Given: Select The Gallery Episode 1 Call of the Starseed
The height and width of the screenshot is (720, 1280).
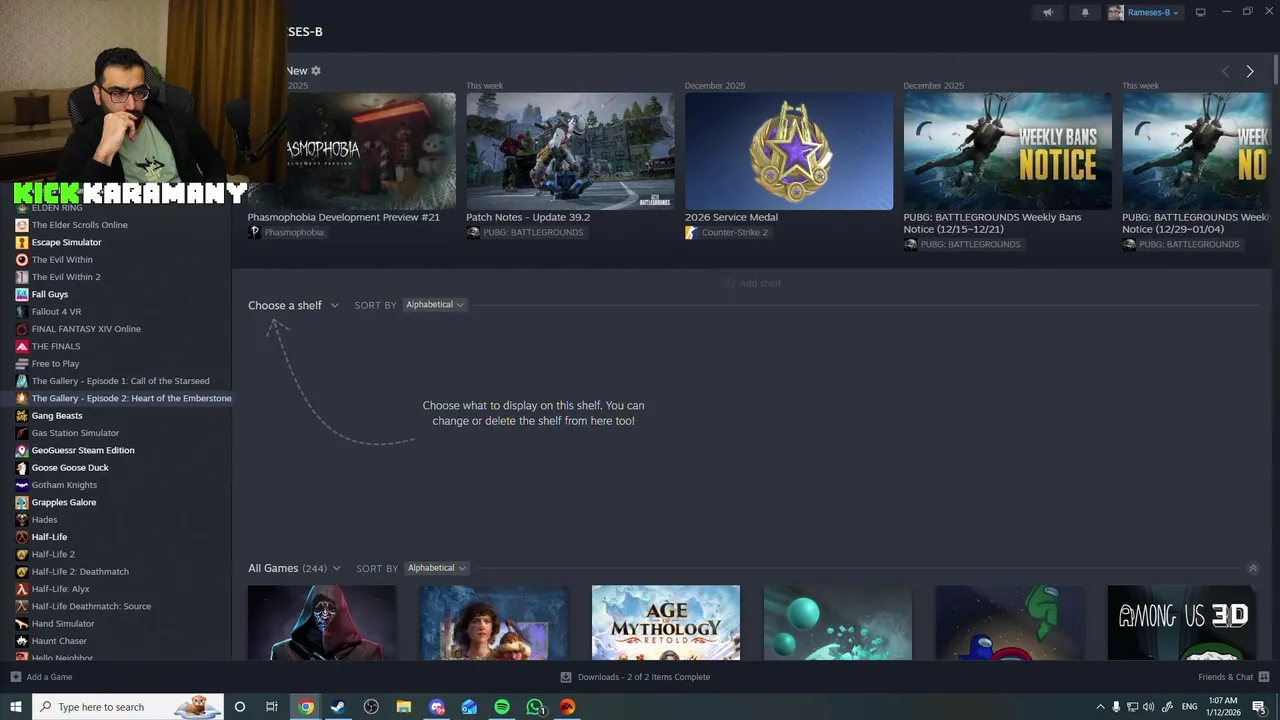Looking at the screenshot, I should (120, 381).
